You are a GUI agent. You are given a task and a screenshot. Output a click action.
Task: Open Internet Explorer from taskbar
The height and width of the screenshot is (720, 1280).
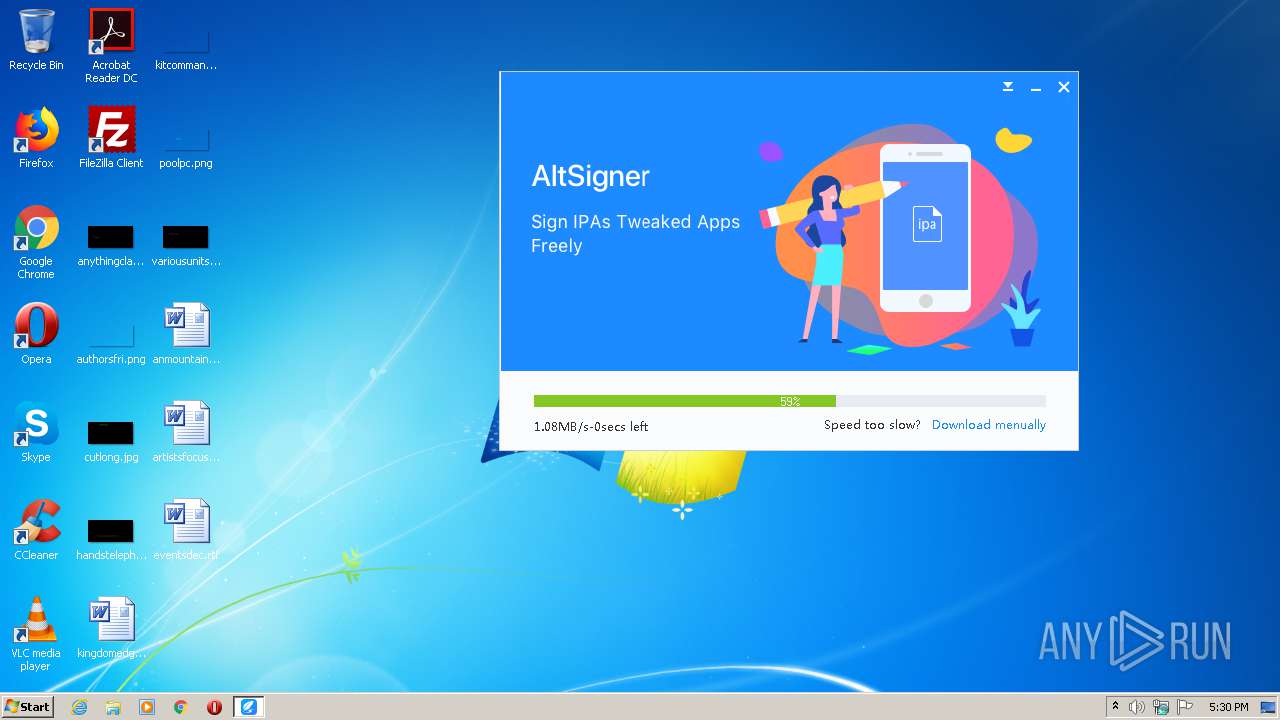[80, 707]
